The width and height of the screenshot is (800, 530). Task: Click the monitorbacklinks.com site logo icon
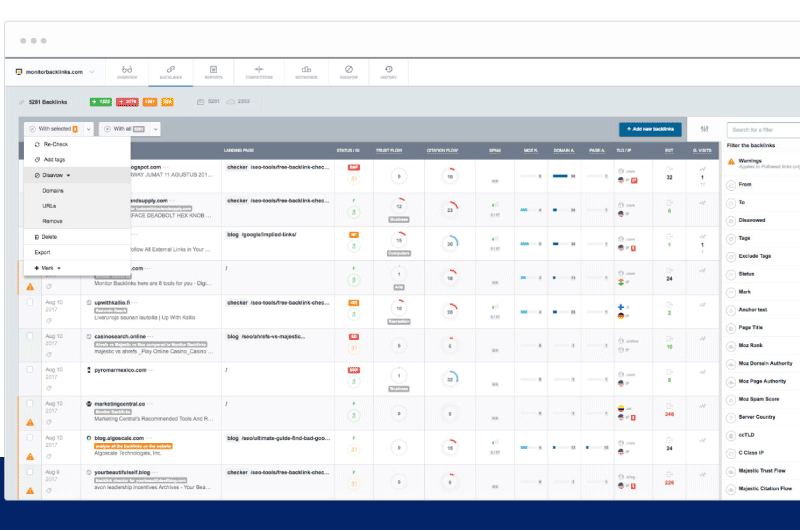click(x=19, y=72)
